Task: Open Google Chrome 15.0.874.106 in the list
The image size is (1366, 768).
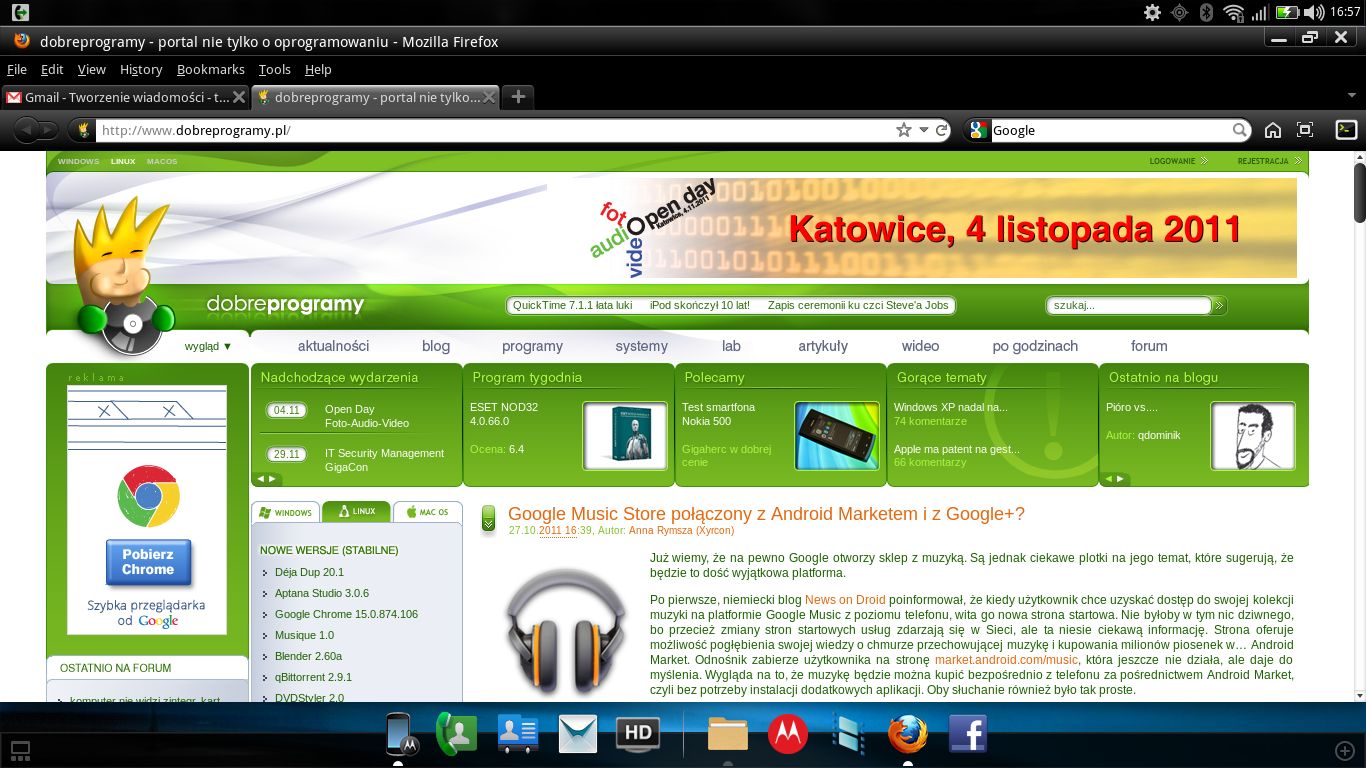Action: pyautogui.click(x=346, y=614)
